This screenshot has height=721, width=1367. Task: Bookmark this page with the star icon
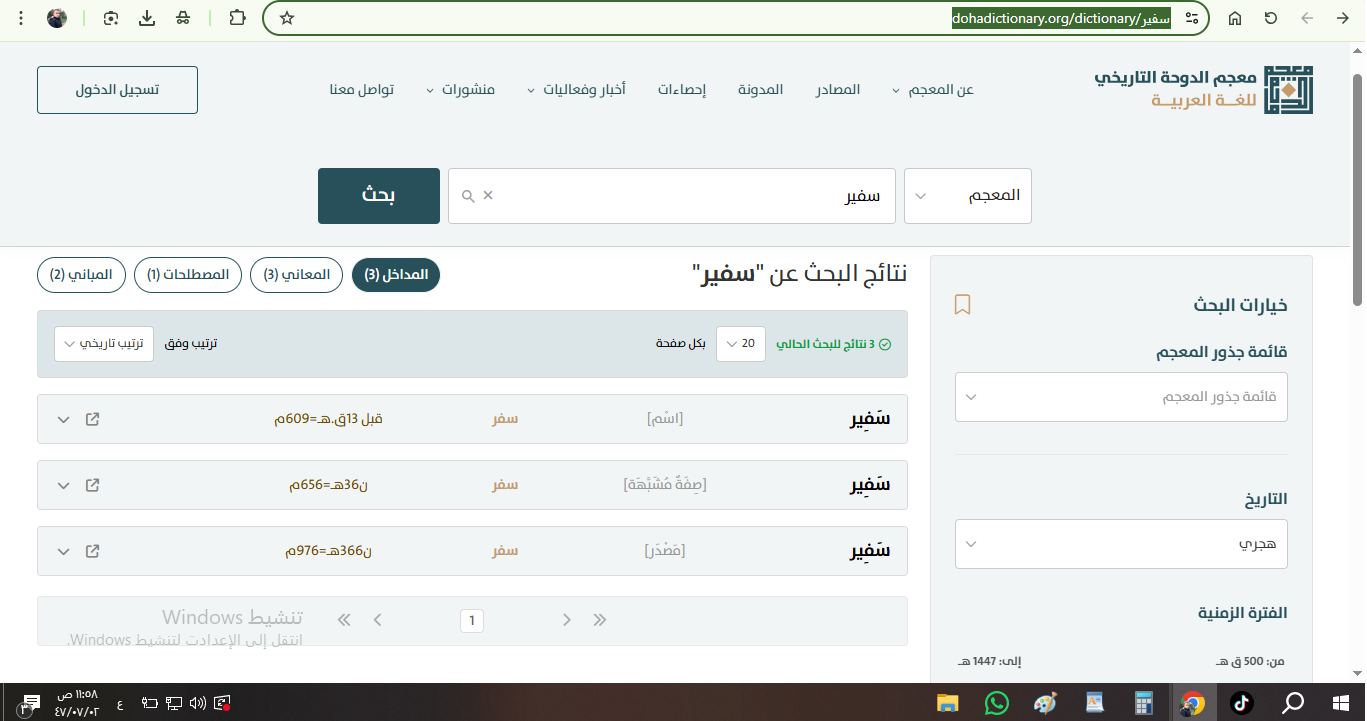click(287, 18)
